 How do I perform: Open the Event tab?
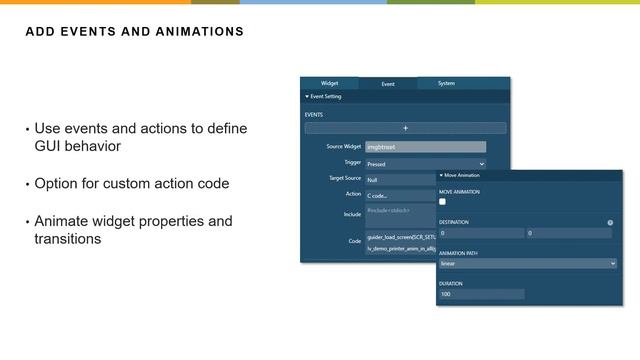click(x=388, y=84)
